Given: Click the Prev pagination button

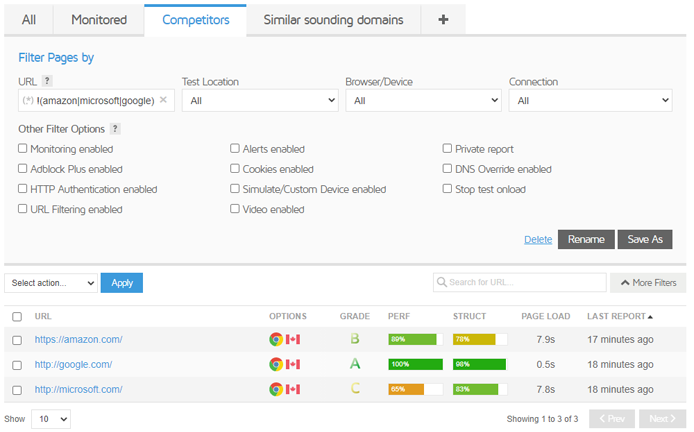Looking at the screenshot, I should click(x=612, y=419).
